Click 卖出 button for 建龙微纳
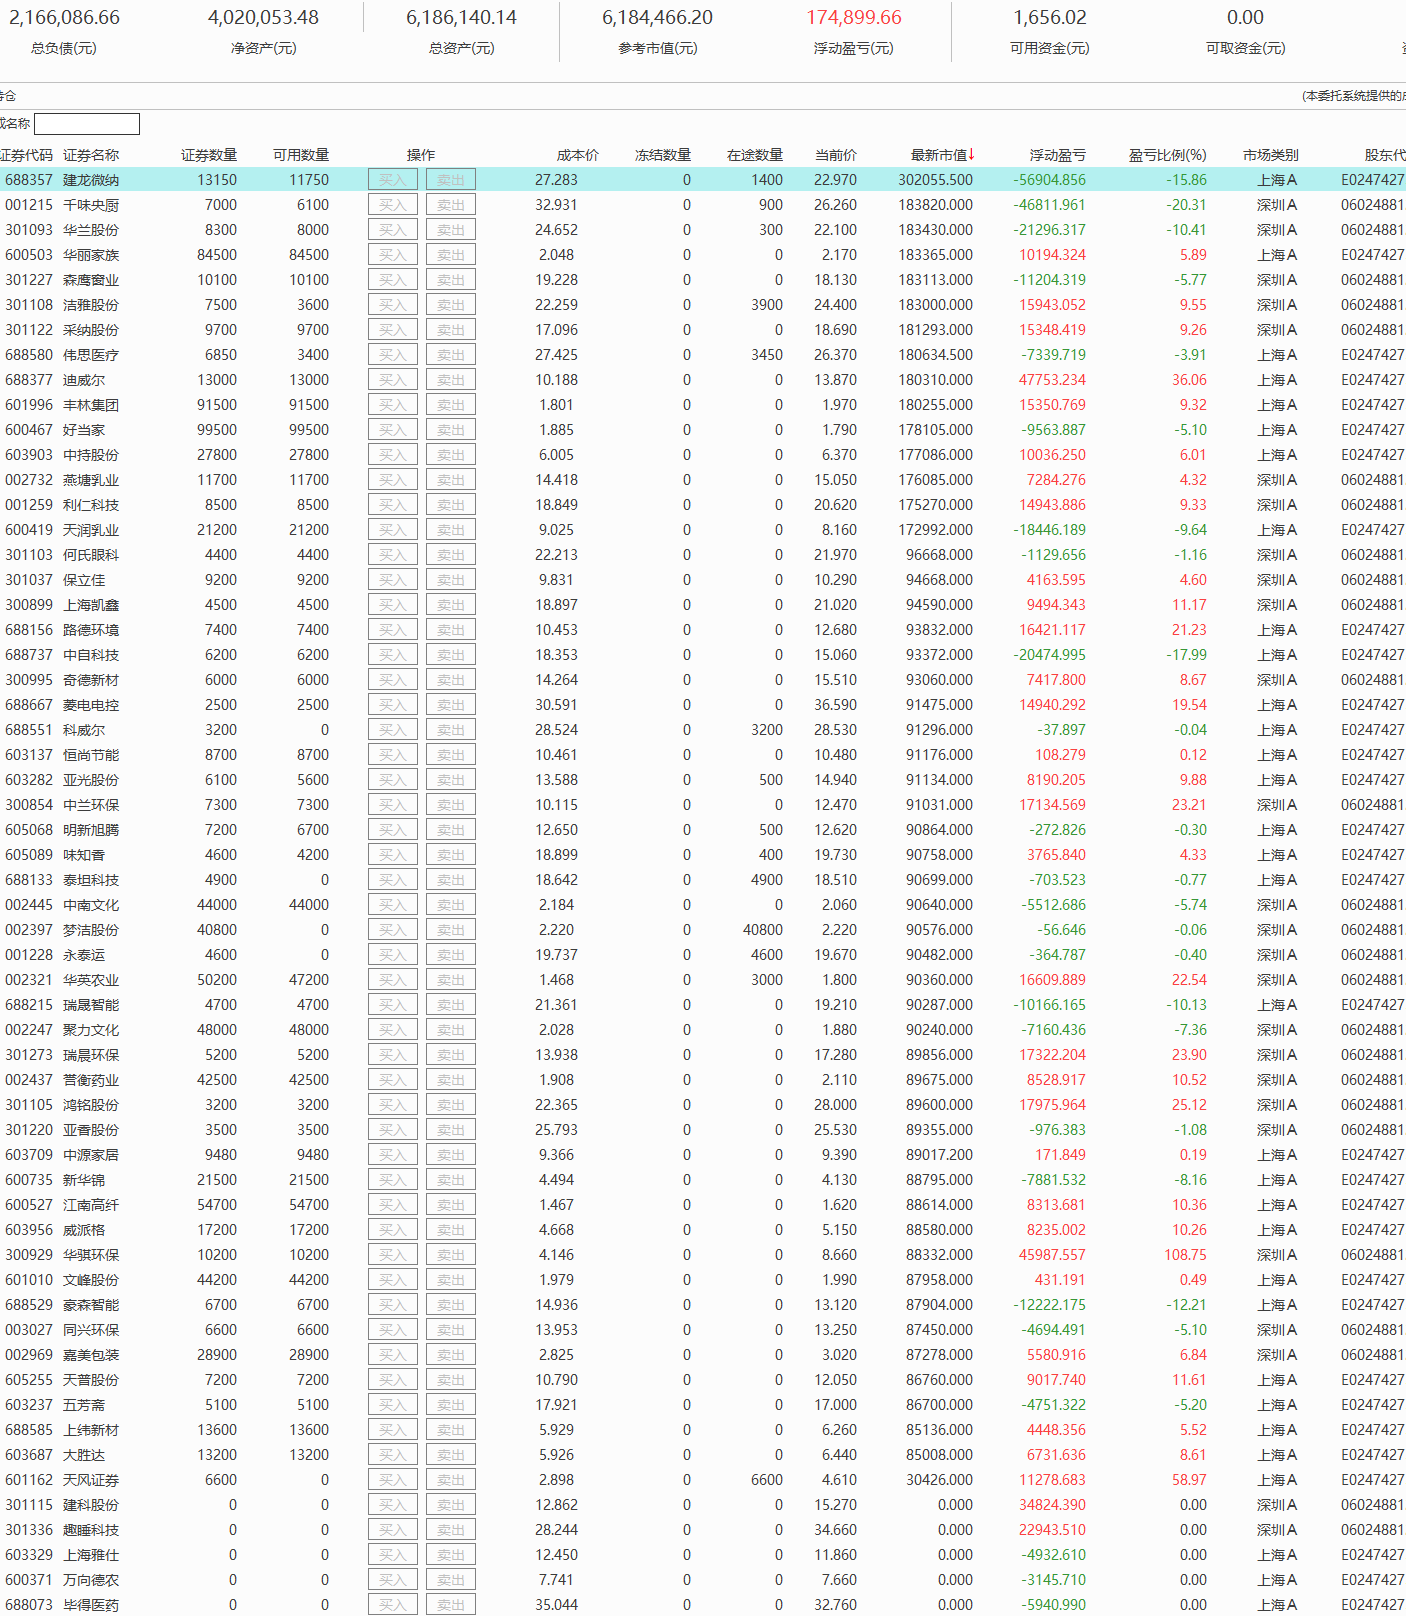 point(451,180)
